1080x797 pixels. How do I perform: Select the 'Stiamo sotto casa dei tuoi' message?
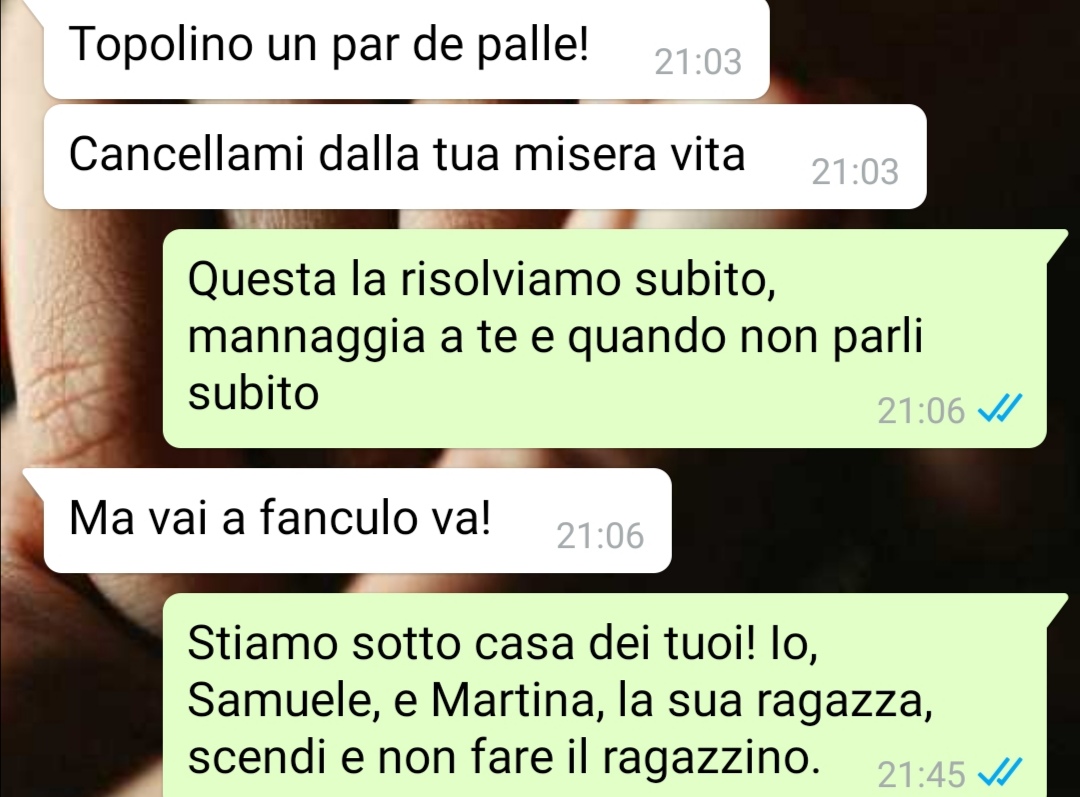(x=605, y=696)
